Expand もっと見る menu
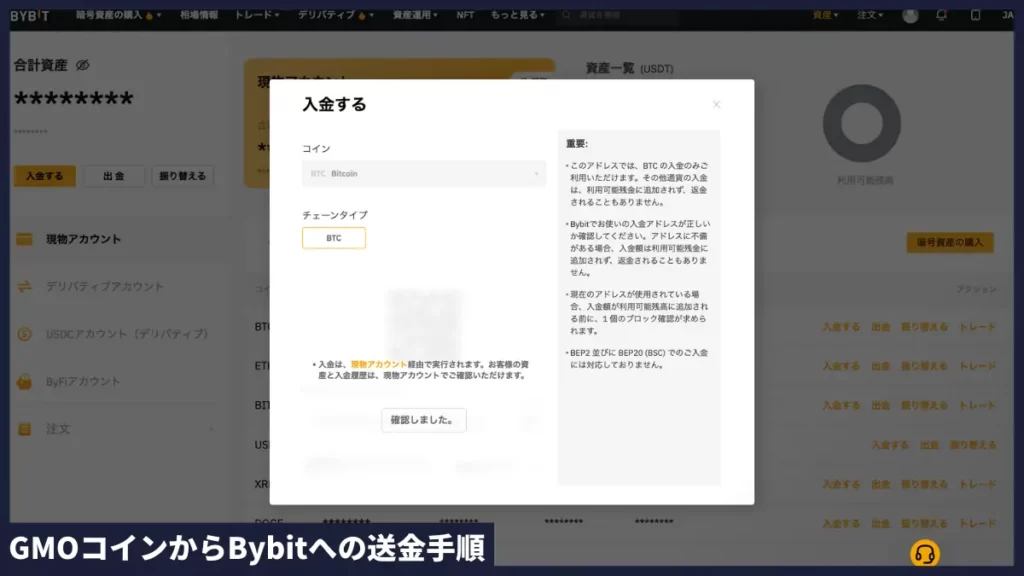Screen dimensions: 1024x576 517,15
